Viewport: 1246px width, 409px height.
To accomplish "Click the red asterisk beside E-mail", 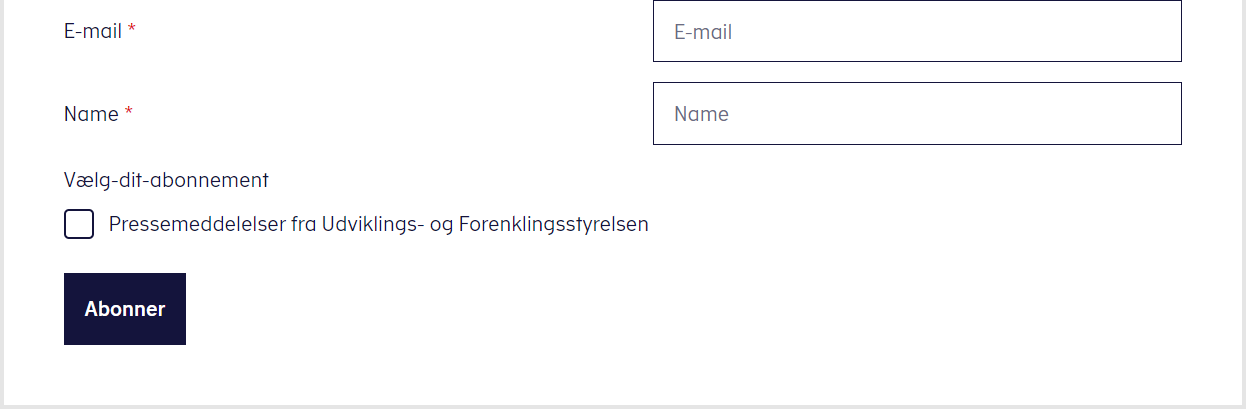I will point(132,31).
